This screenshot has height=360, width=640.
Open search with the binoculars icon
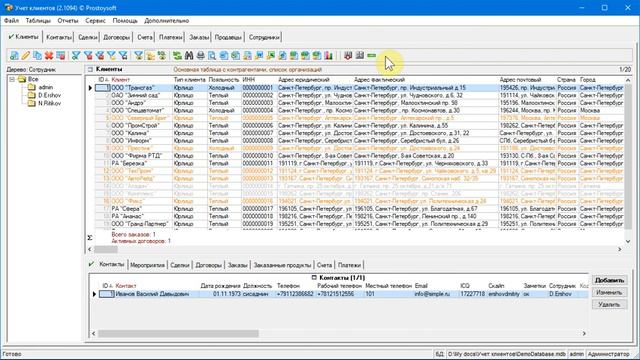tap(189, 56)
